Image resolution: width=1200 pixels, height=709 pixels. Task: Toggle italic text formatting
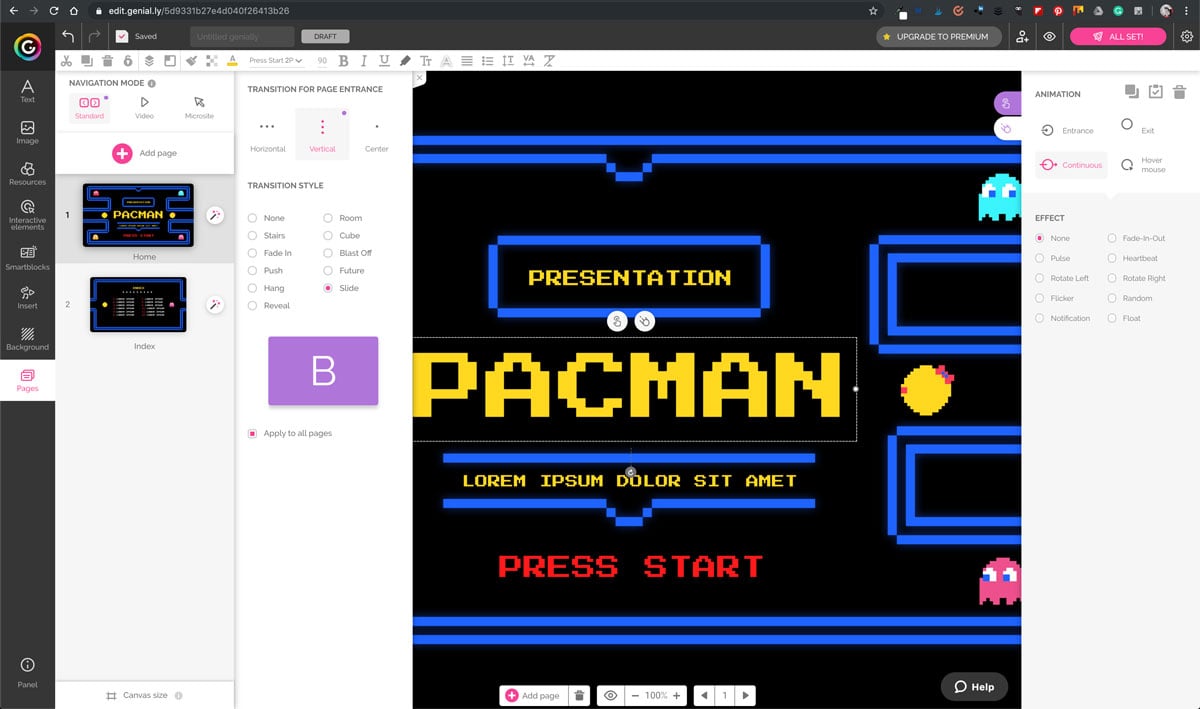pos(364,61)
